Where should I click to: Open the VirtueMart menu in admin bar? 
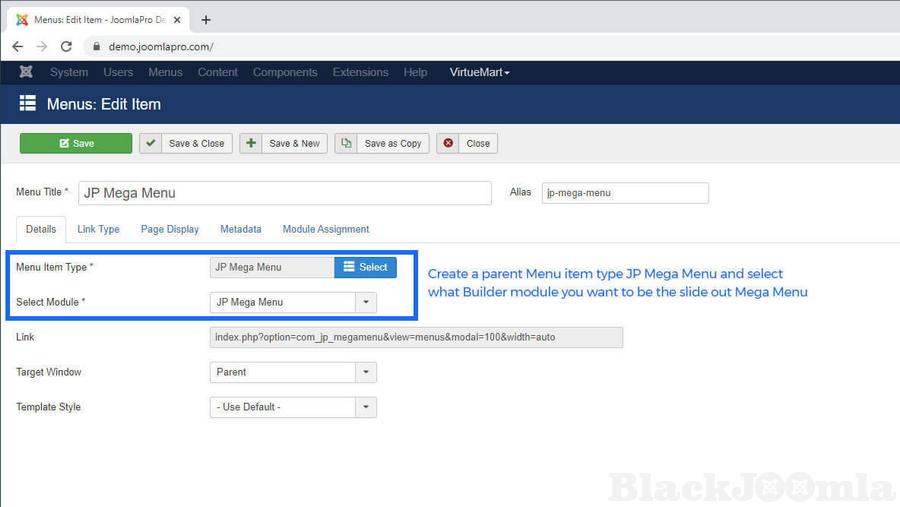(x=479, y=72)
